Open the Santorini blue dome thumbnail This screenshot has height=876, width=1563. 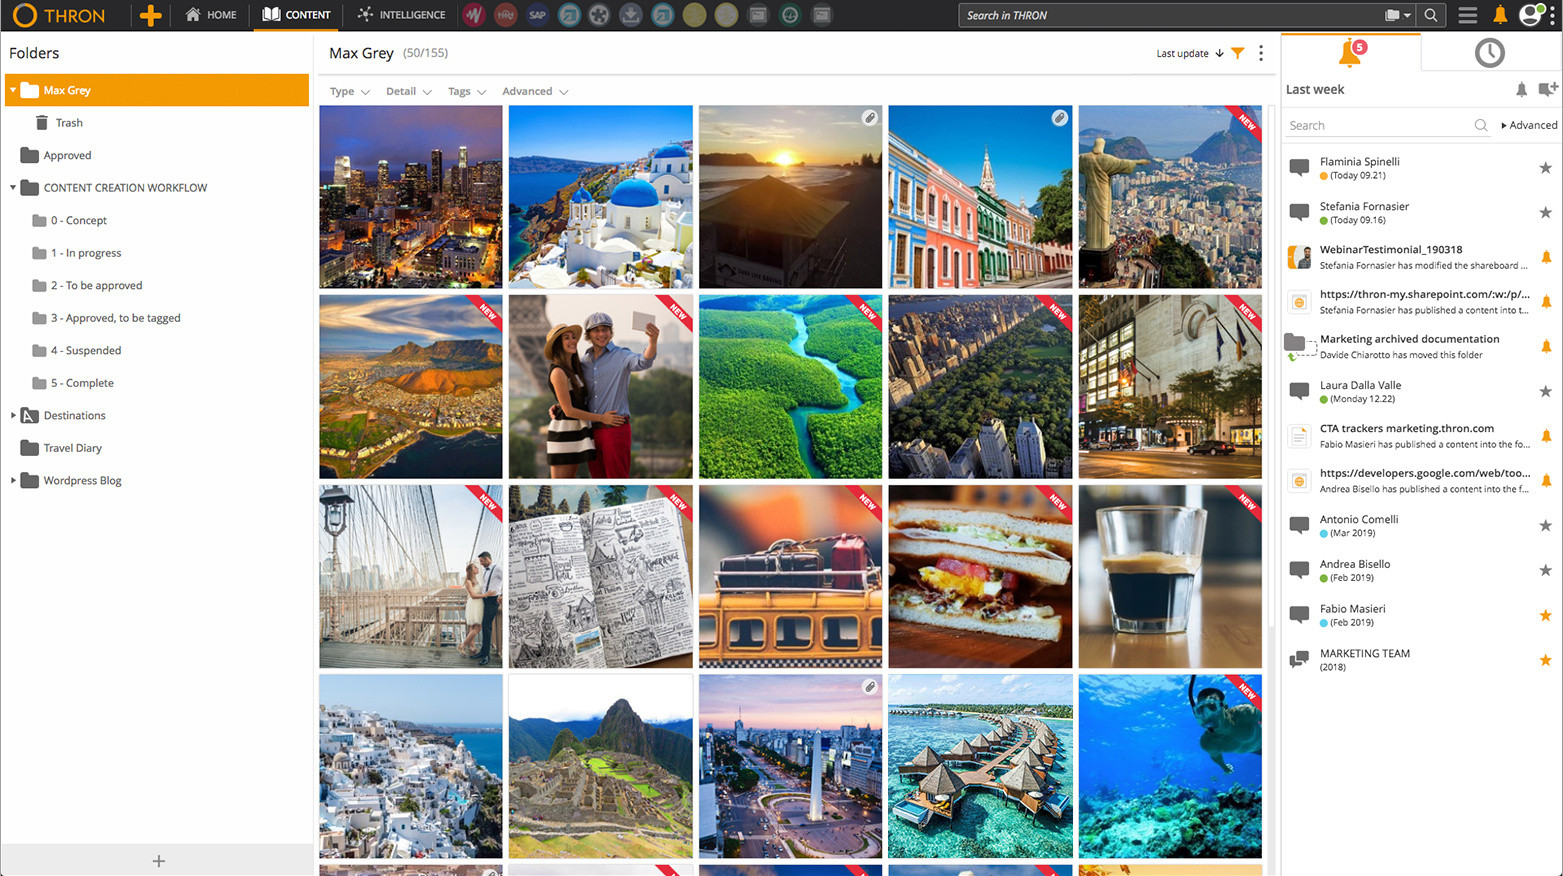[600, 197]
